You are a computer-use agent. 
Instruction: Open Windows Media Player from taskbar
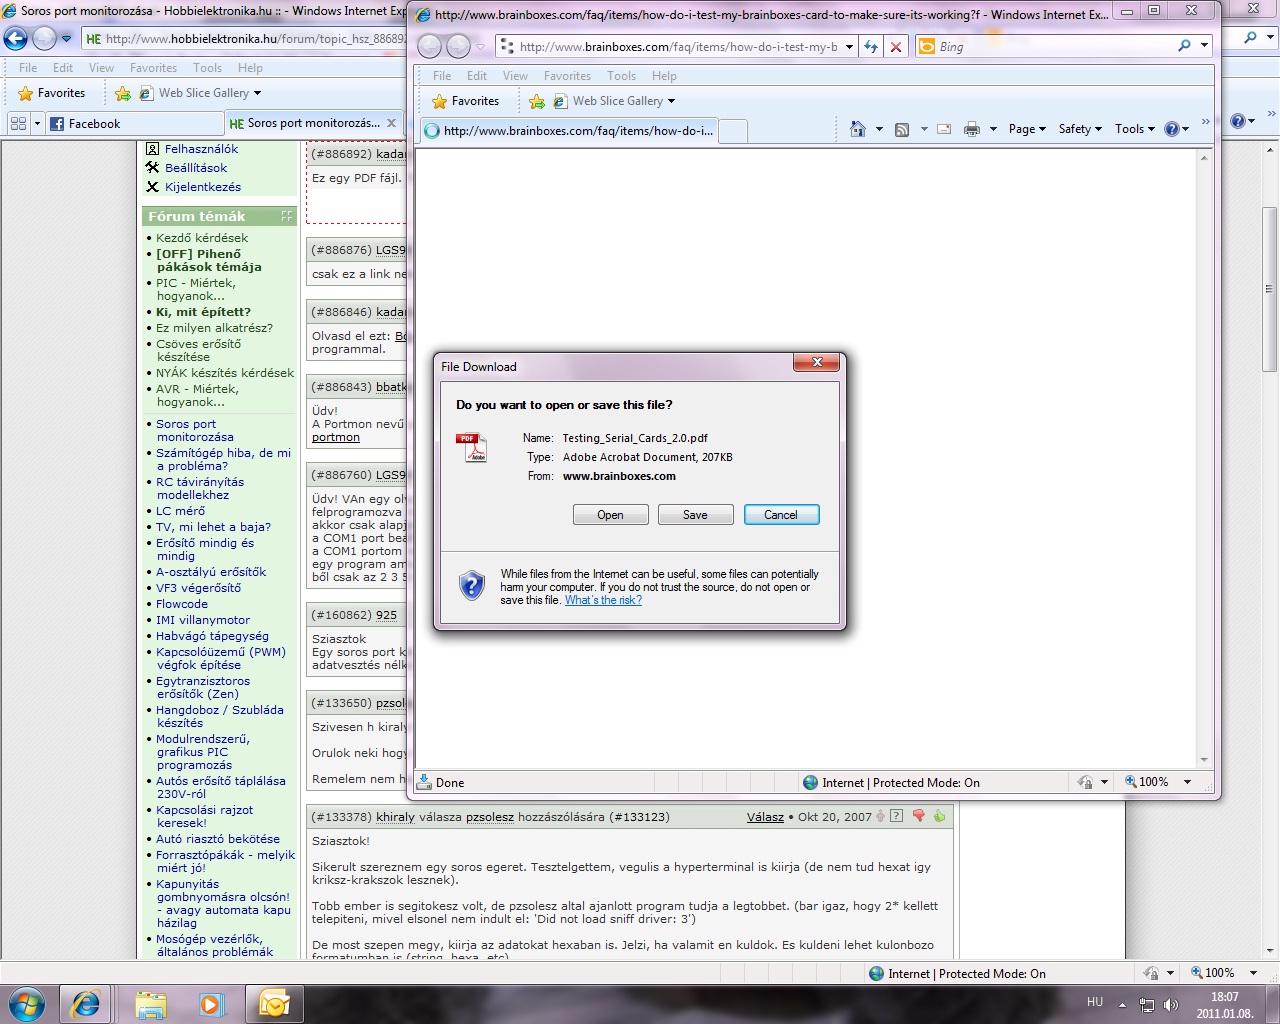click(211, 1003)
